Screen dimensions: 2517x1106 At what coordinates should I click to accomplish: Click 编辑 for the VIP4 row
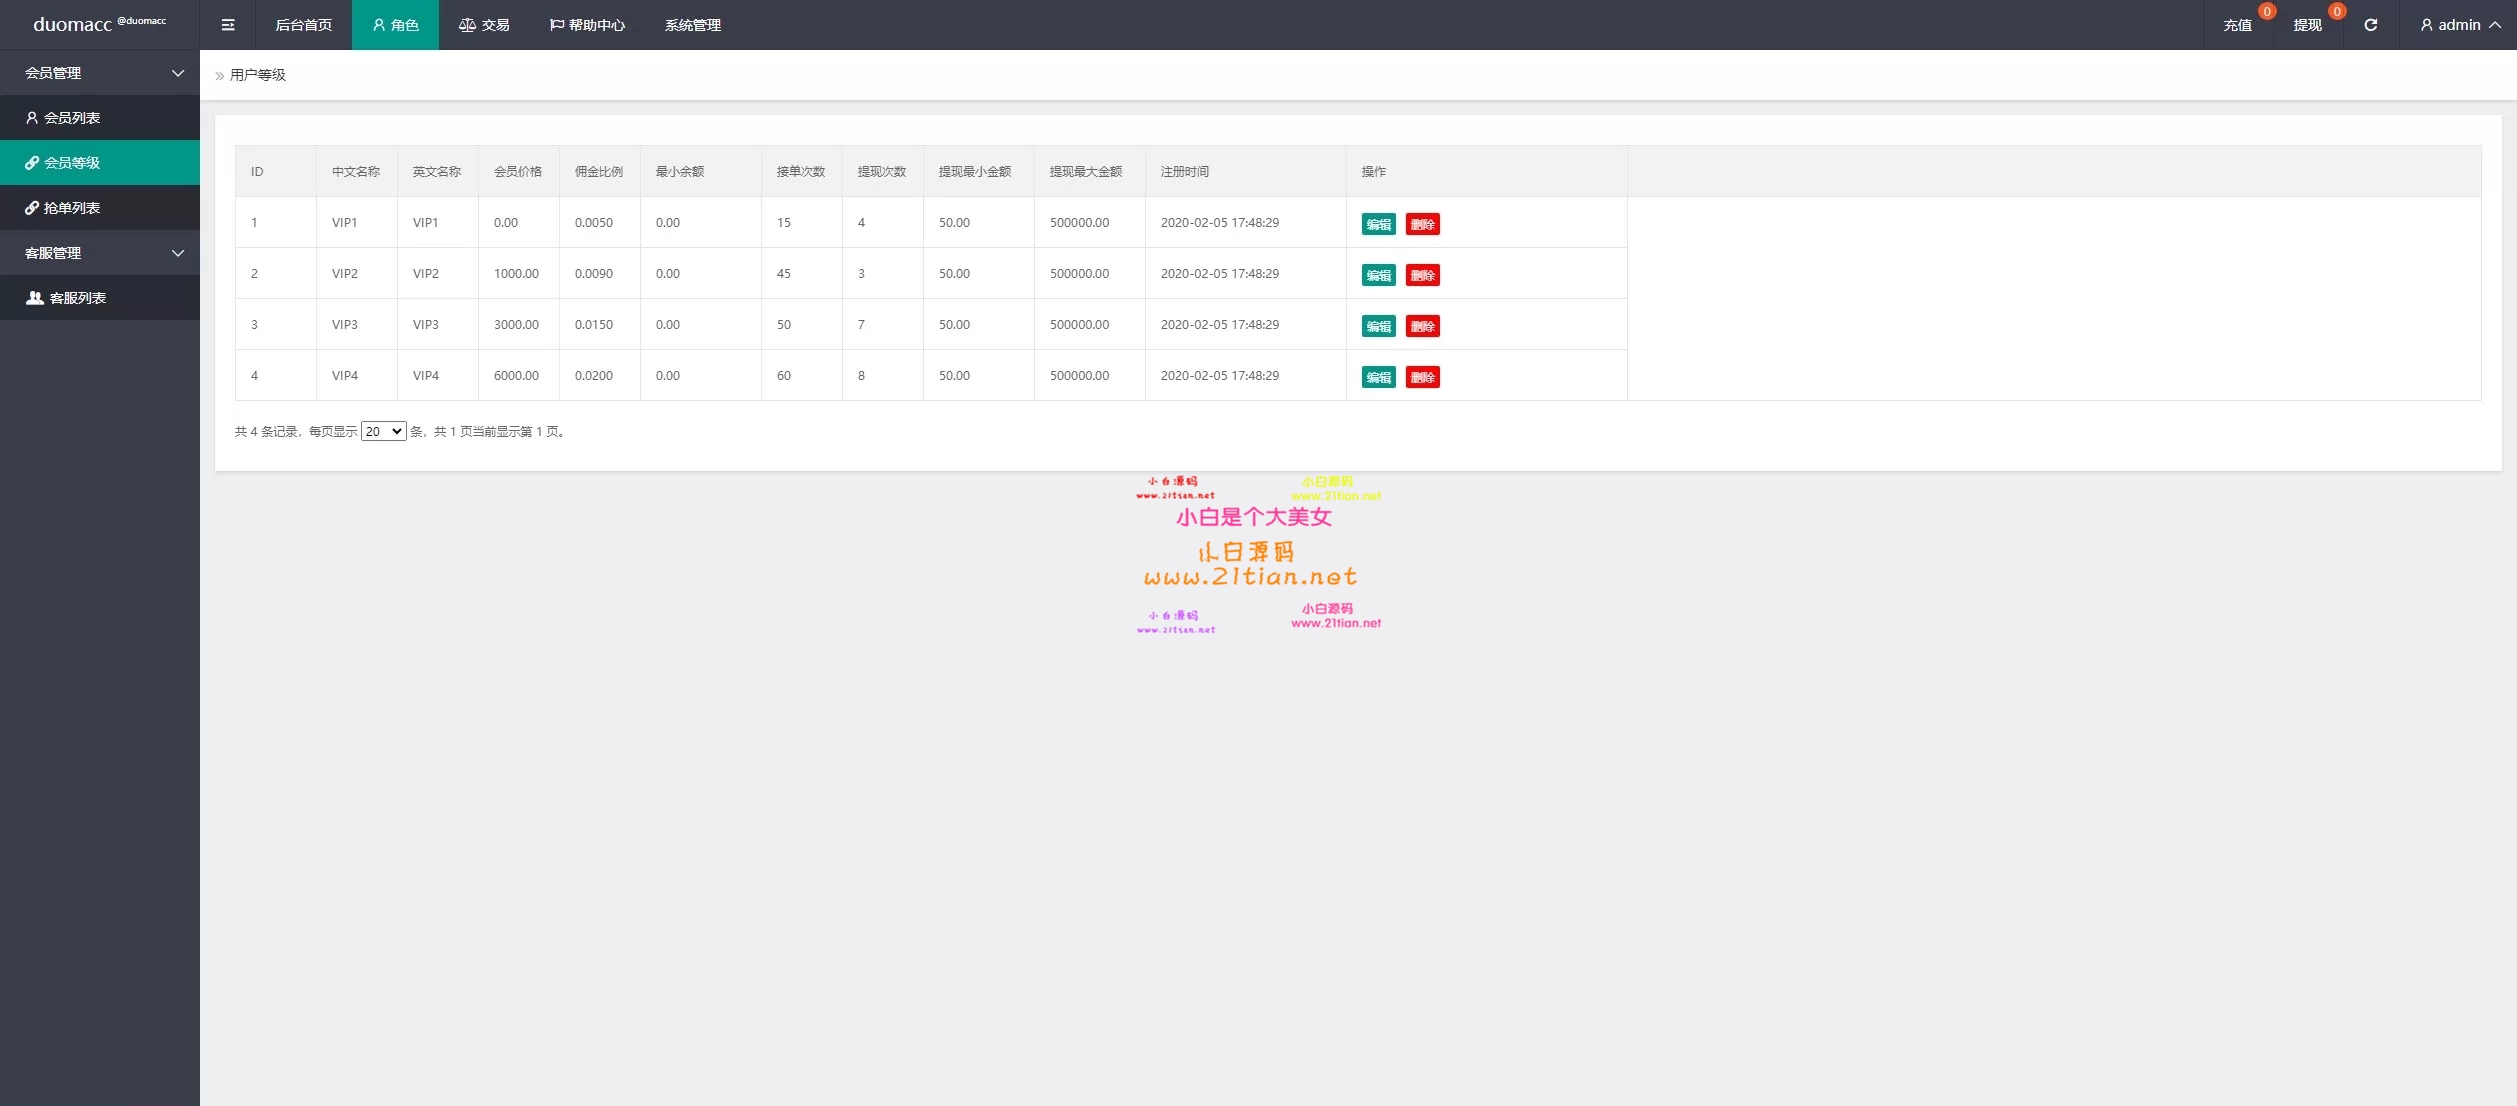1379,377
